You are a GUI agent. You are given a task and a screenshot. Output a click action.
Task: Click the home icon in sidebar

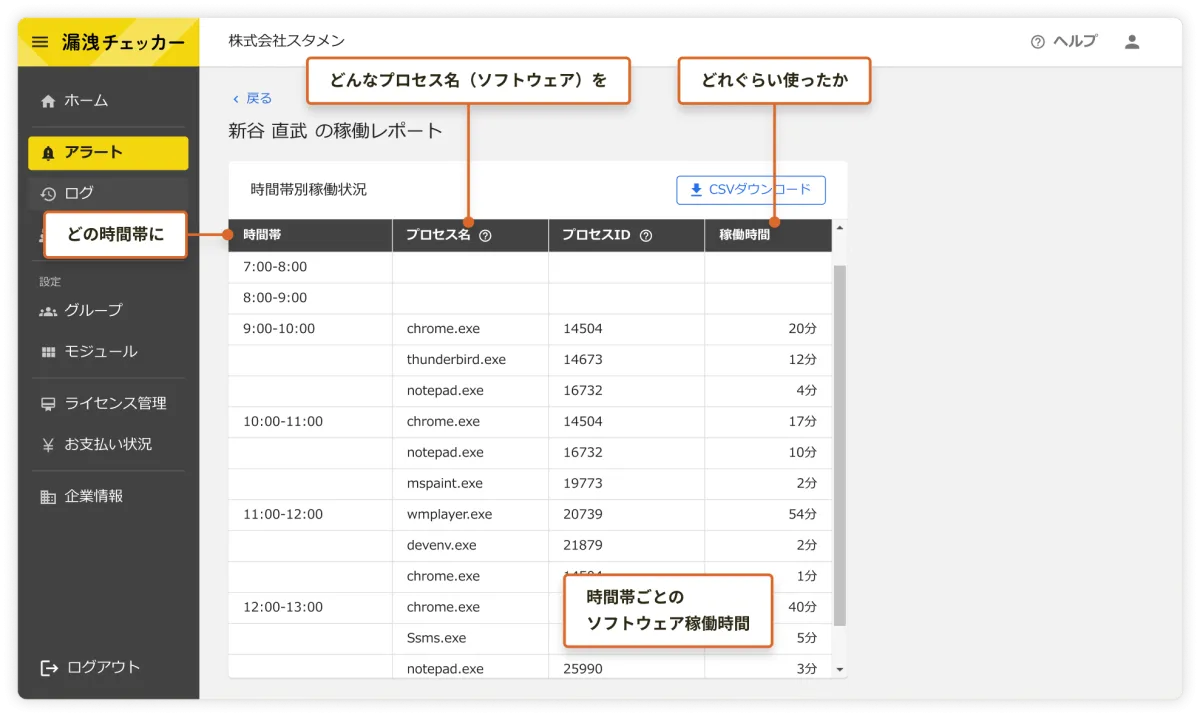48,101
